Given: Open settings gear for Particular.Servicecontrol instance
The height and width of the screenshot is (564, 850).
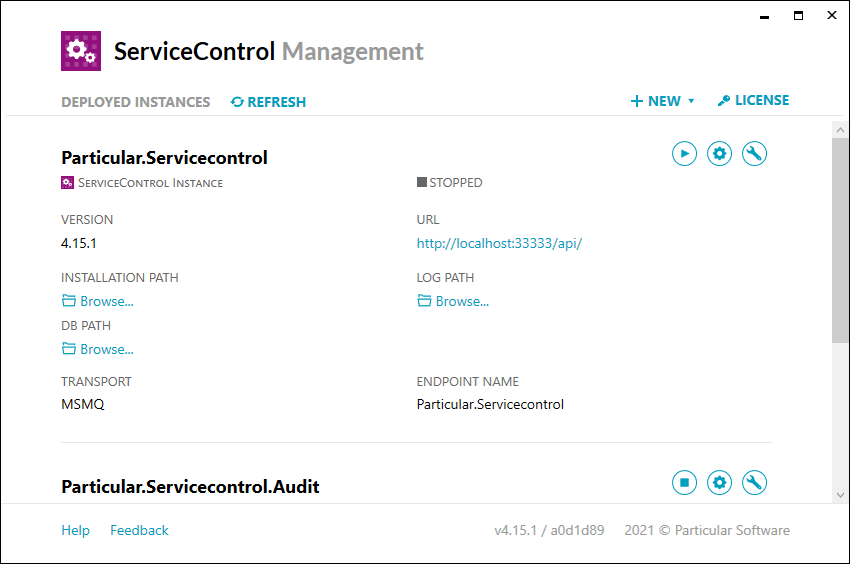Looking at the screenshot, I should click(719, 153).
